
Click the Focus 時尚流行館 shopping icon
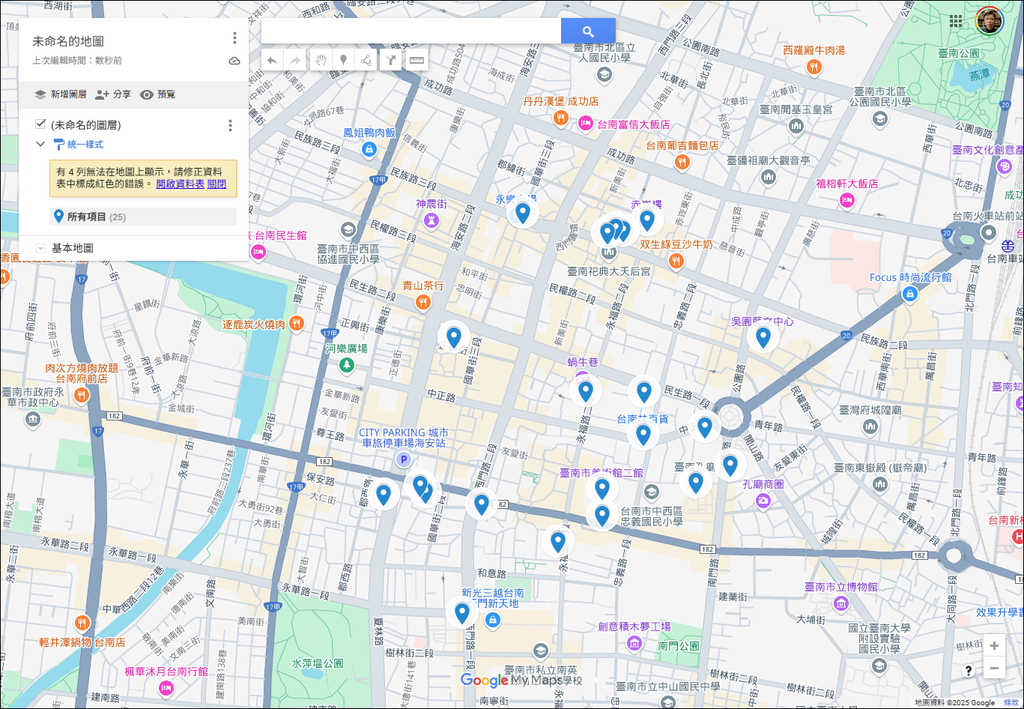coord(909,294)
